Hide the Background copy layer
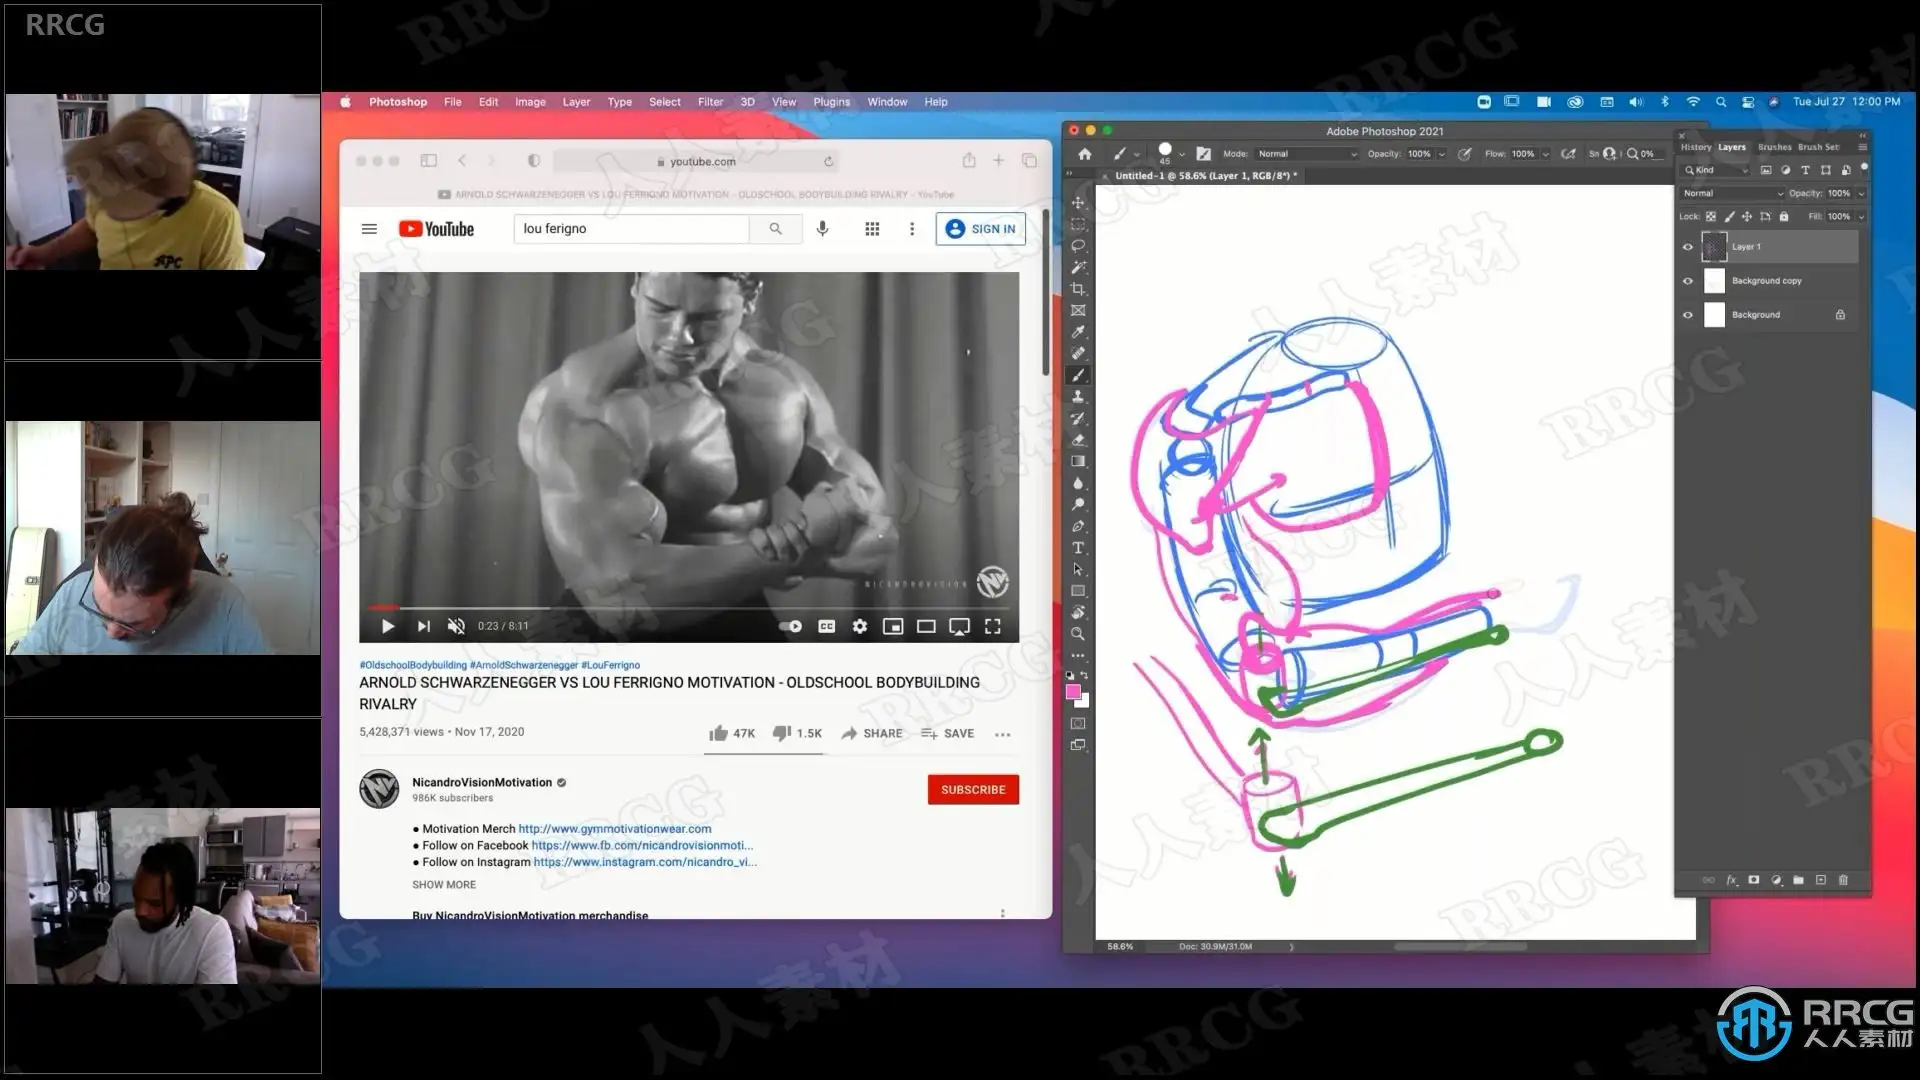The image size is (1920, 1080). tap(1688, 281)
